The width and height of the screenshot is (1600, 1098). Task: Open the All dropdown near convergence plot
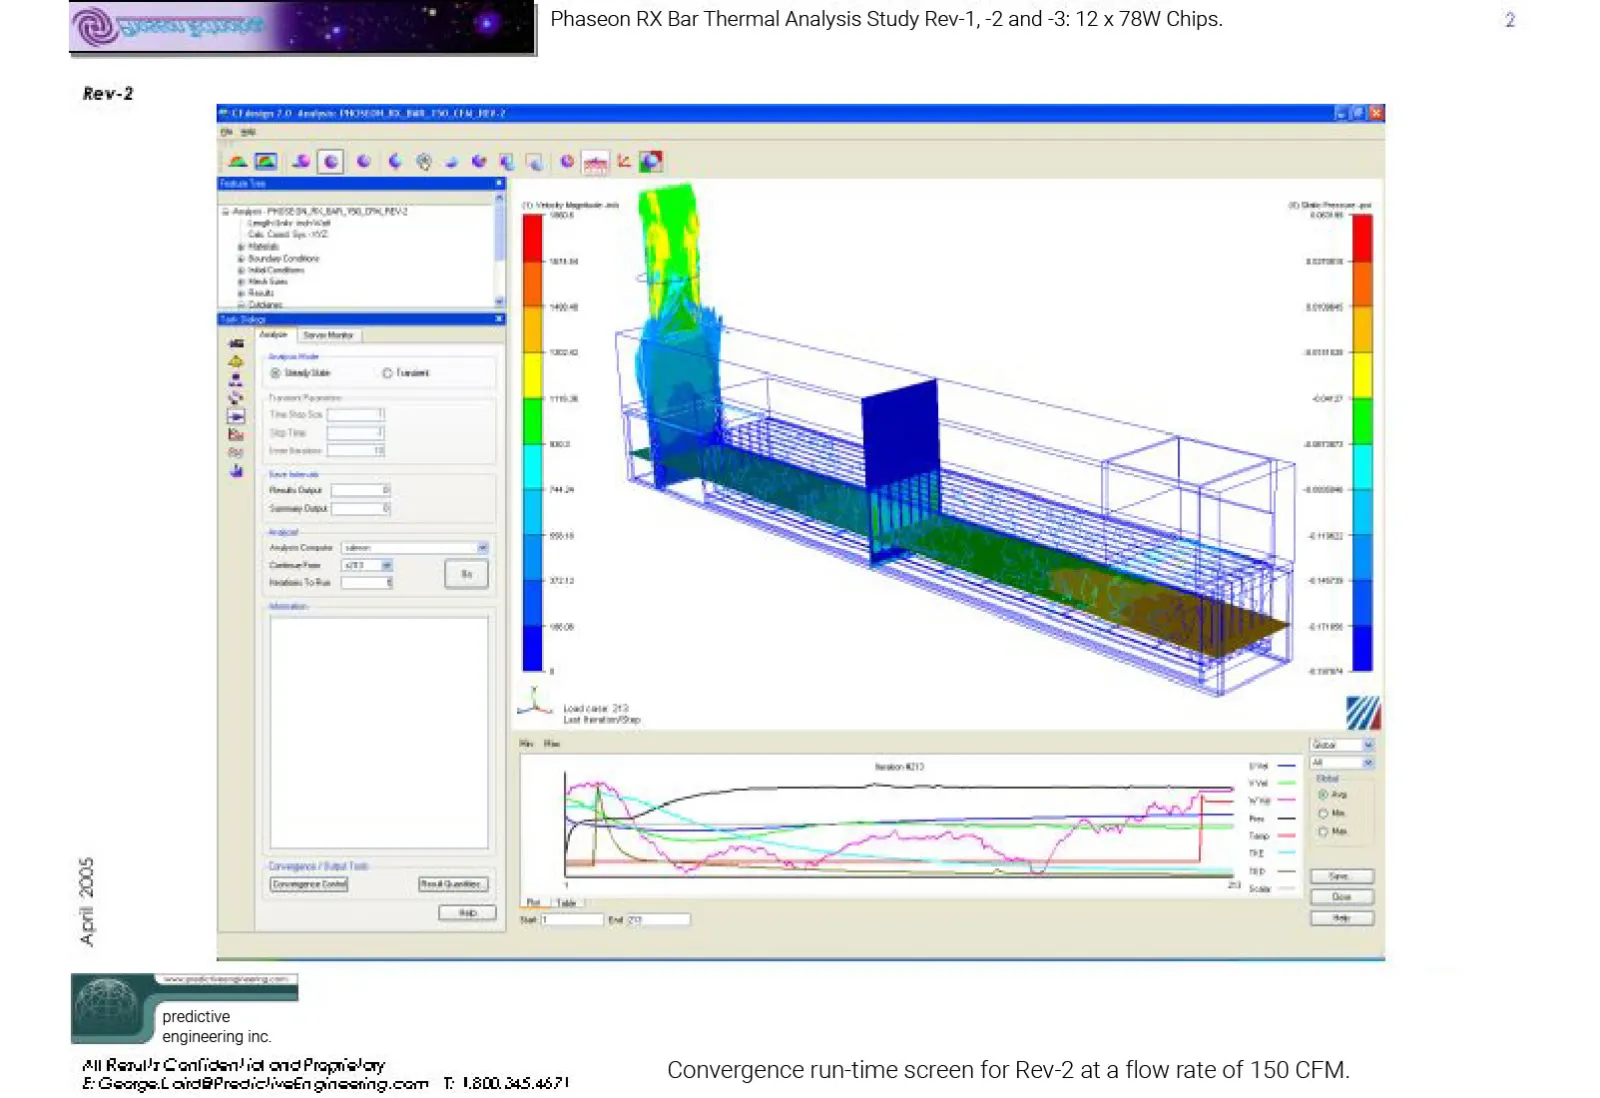click(1369, 763)
